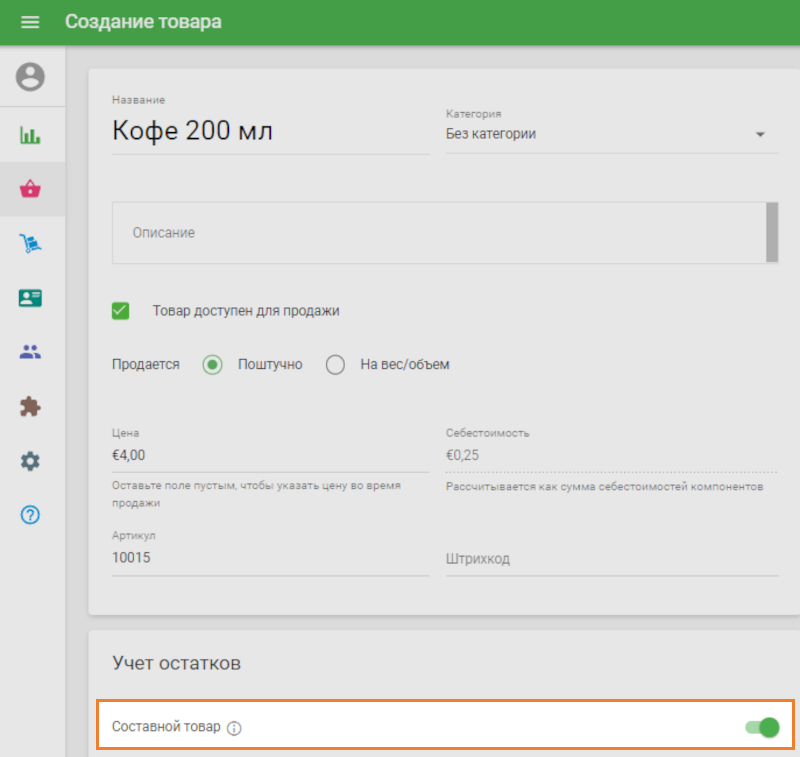
Task: Select the На вес/объем radio option
Action: point(336,365)
